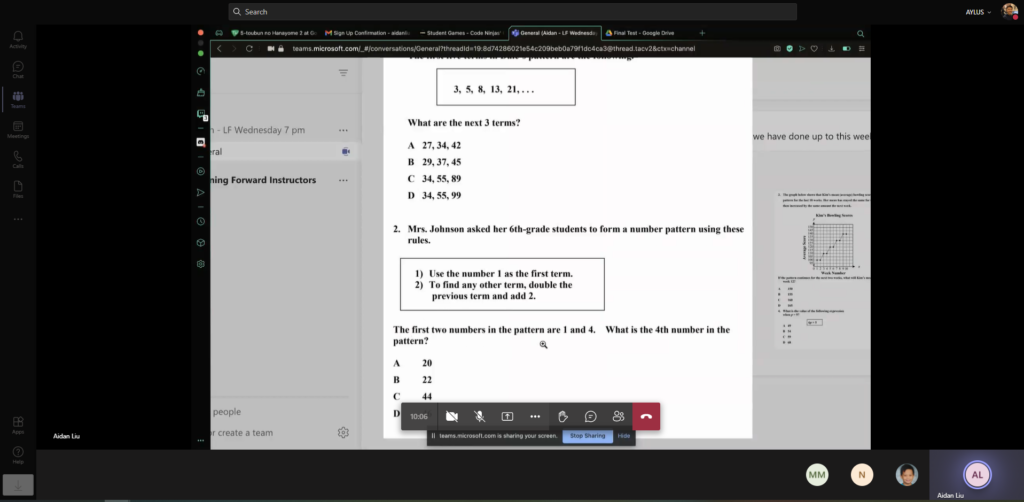Select the General channel row
Screen dimensions: 1024x502
tap(285, 151)
